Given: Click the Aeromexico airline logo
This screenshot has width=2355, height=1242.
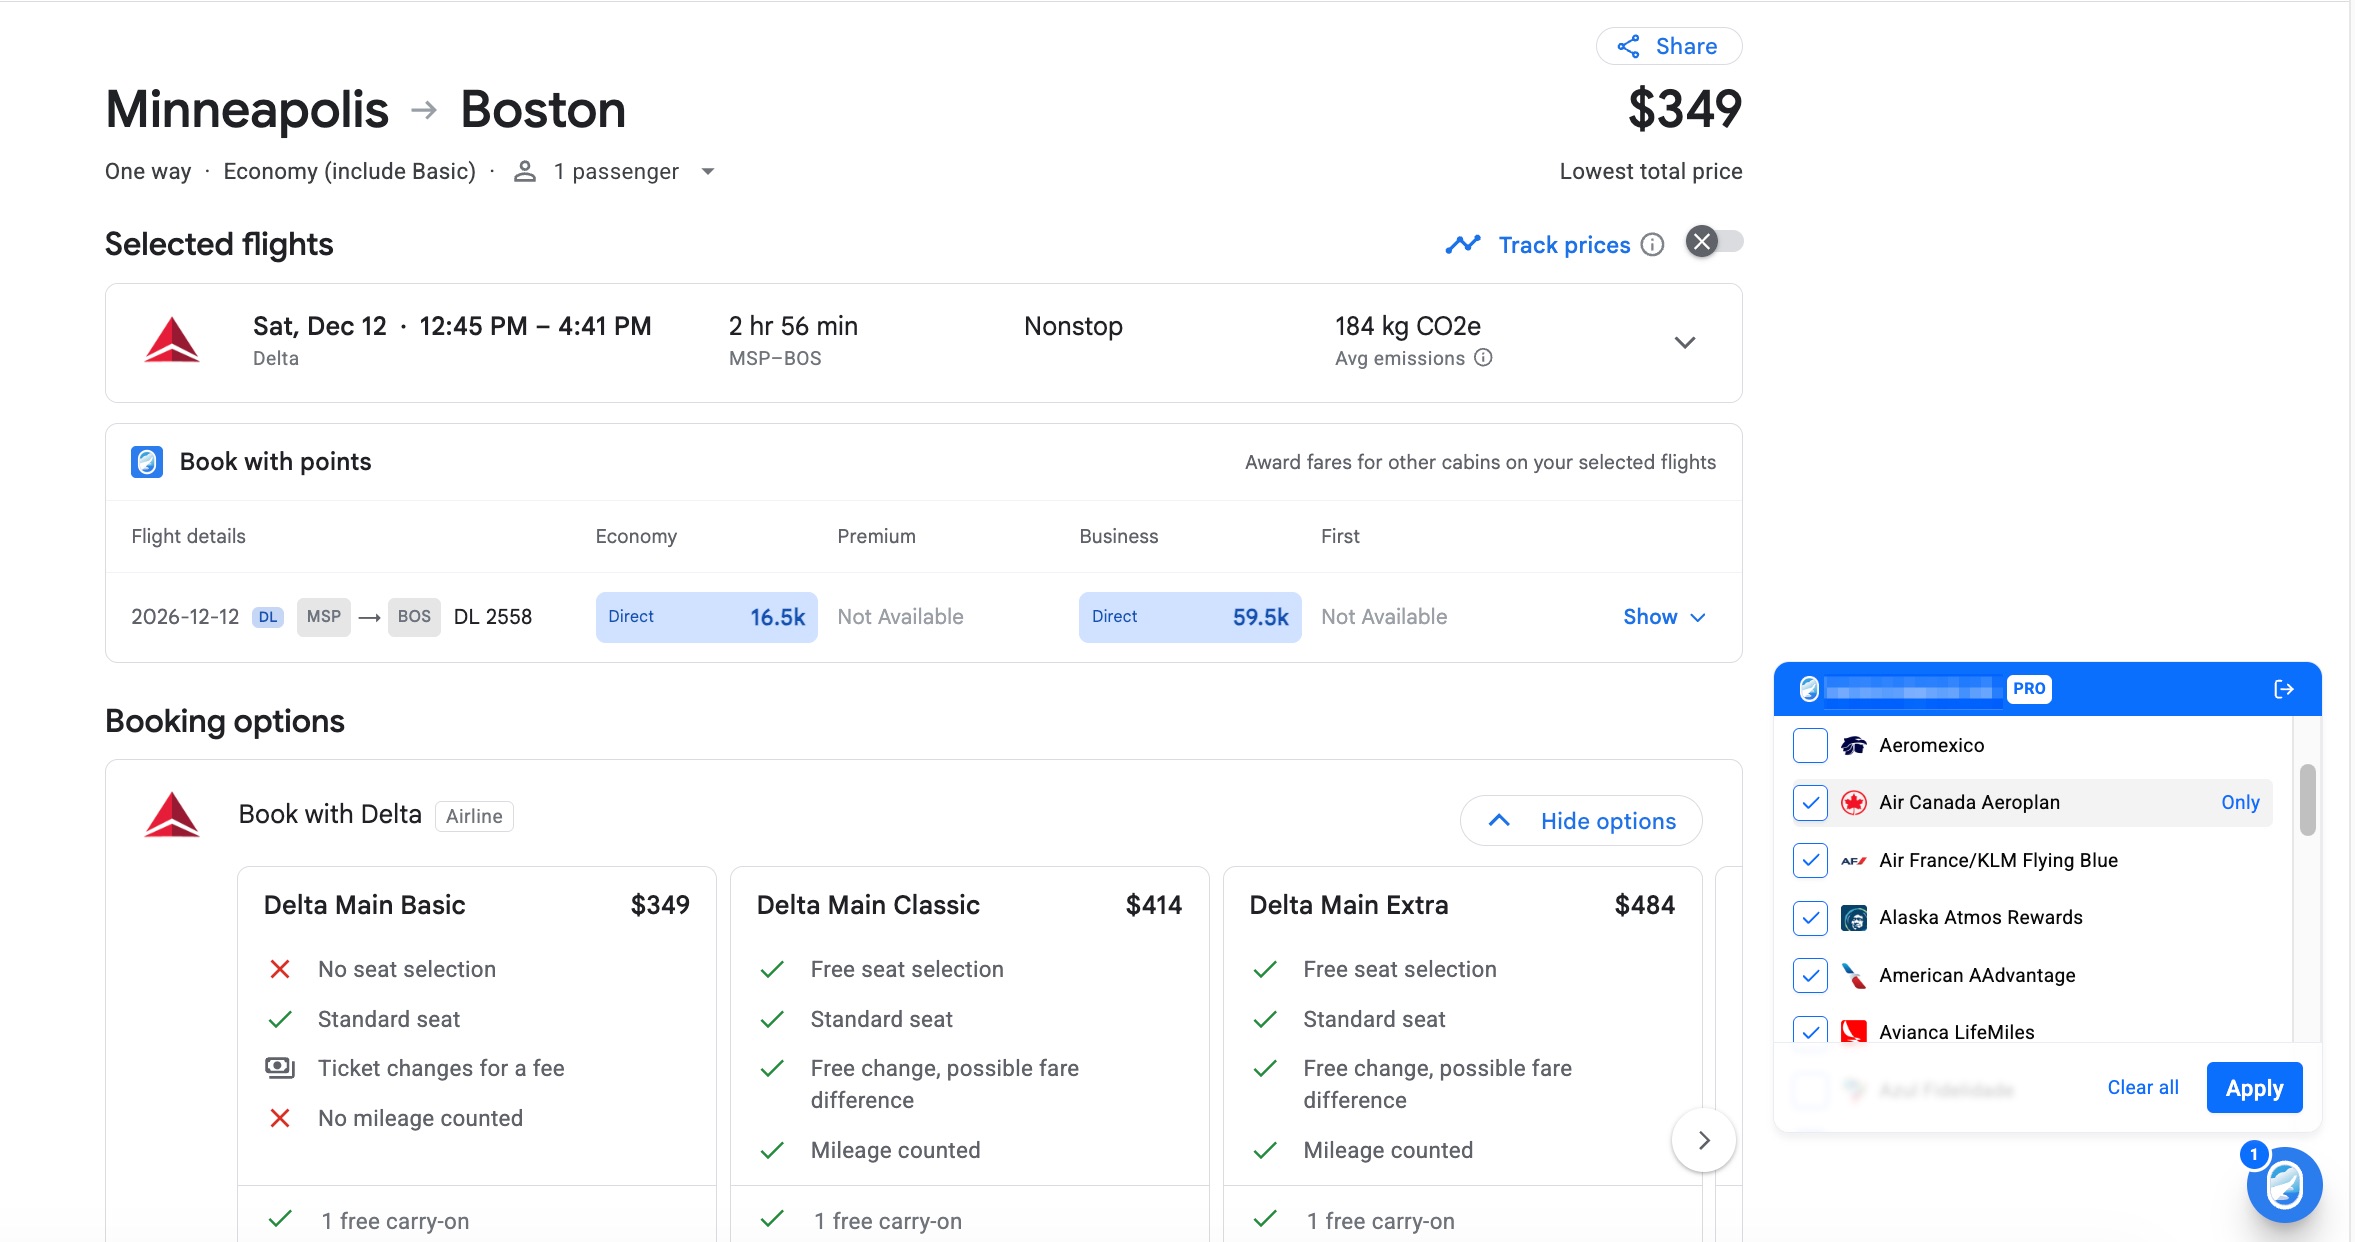Looking at the screenshot, I should click(x=1854, y=745).
